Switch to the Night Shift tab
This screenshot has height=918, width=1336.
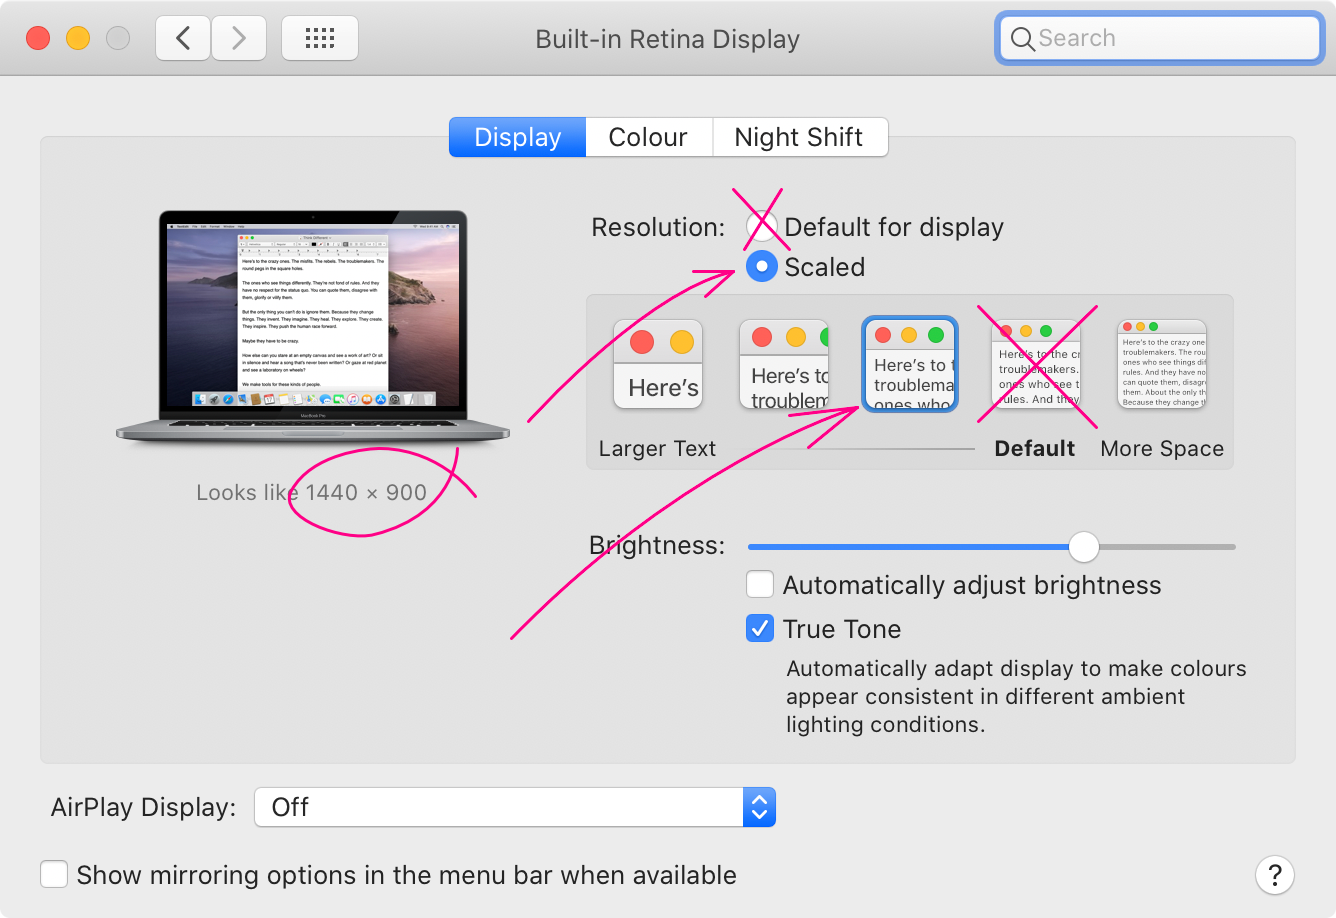tap(799, 137)
